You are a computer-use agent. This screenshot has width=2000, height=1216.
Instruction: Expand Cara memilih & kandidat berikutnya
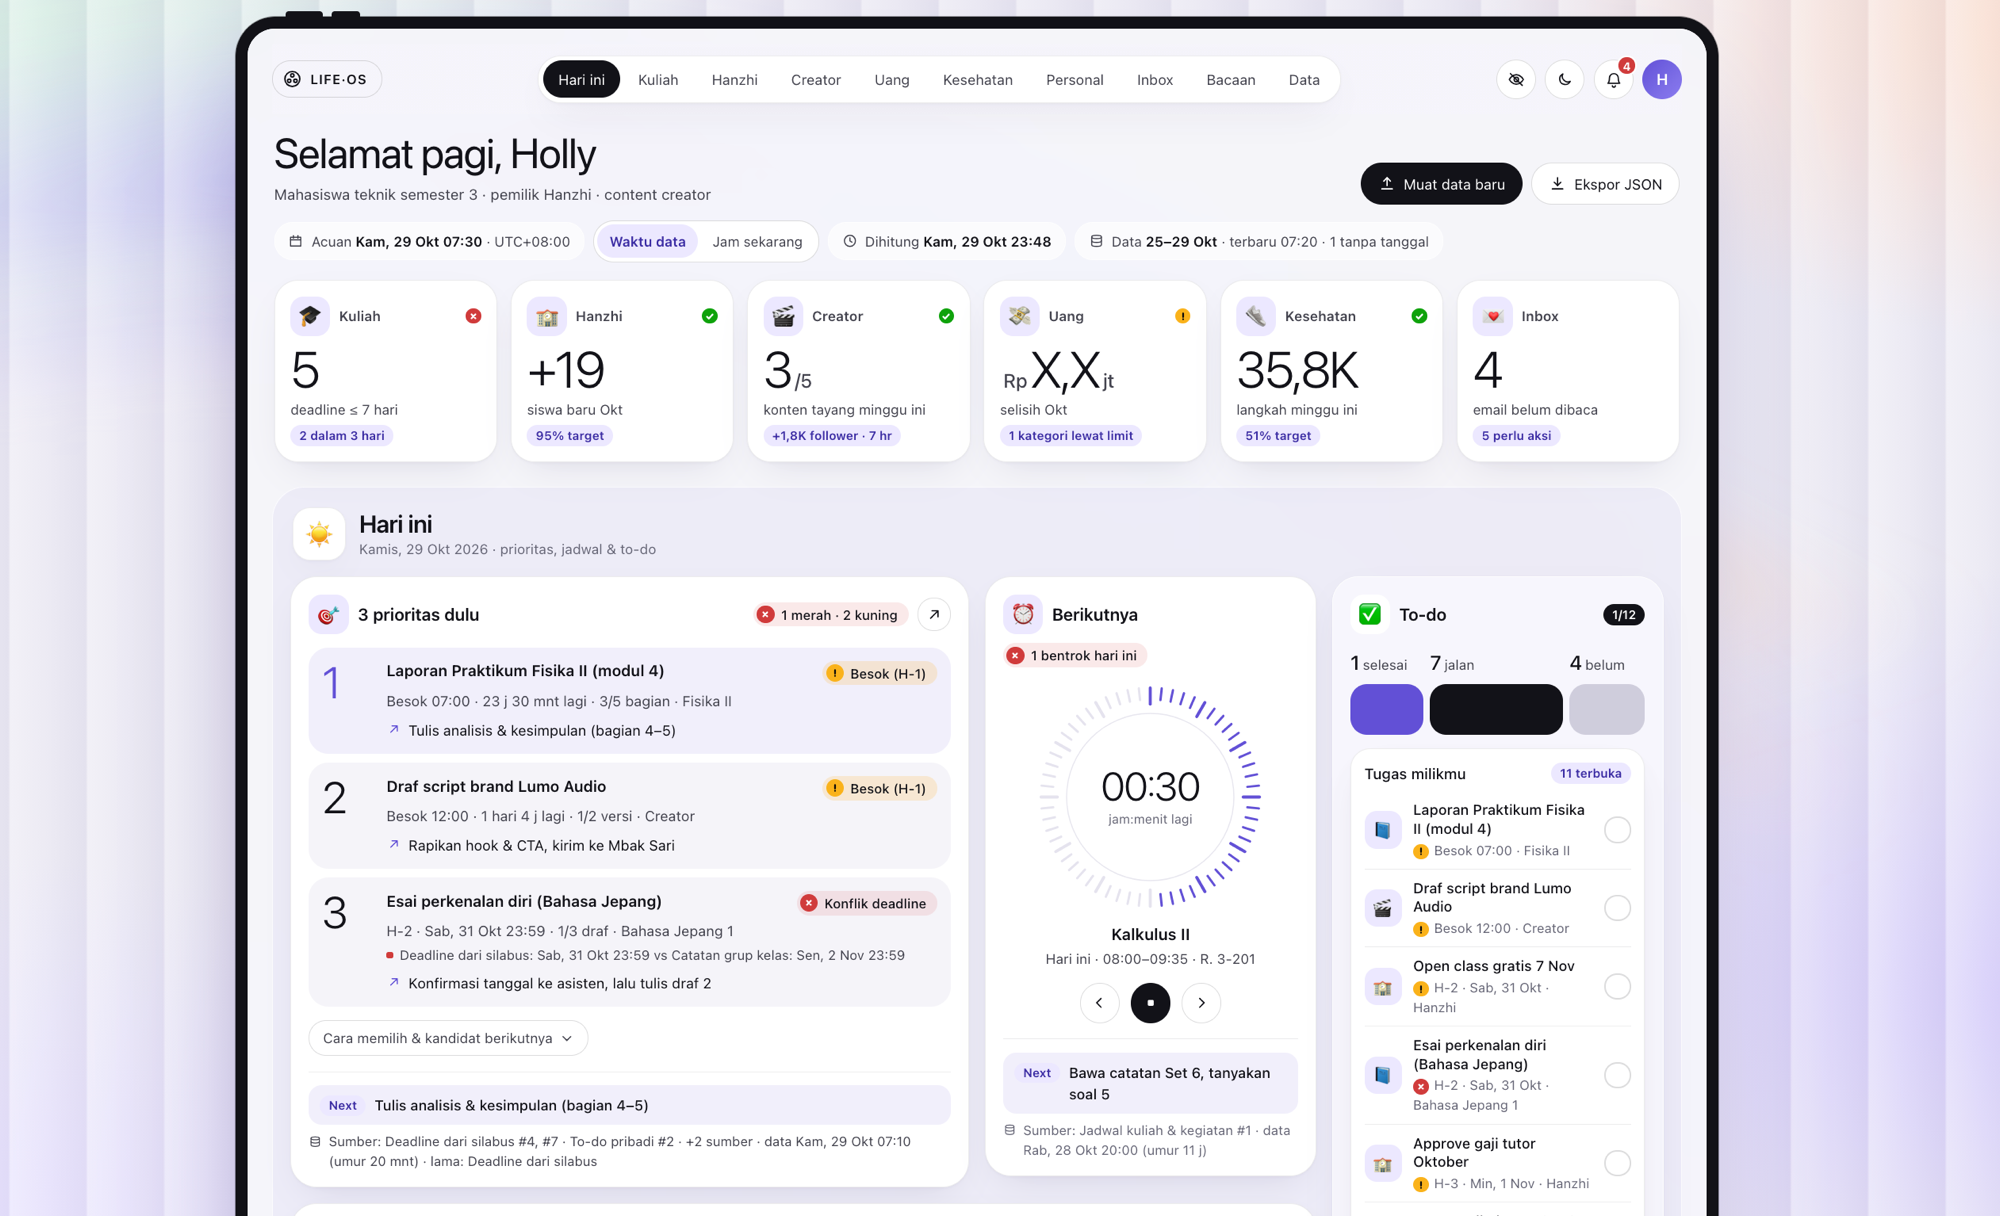(448, 1038)
